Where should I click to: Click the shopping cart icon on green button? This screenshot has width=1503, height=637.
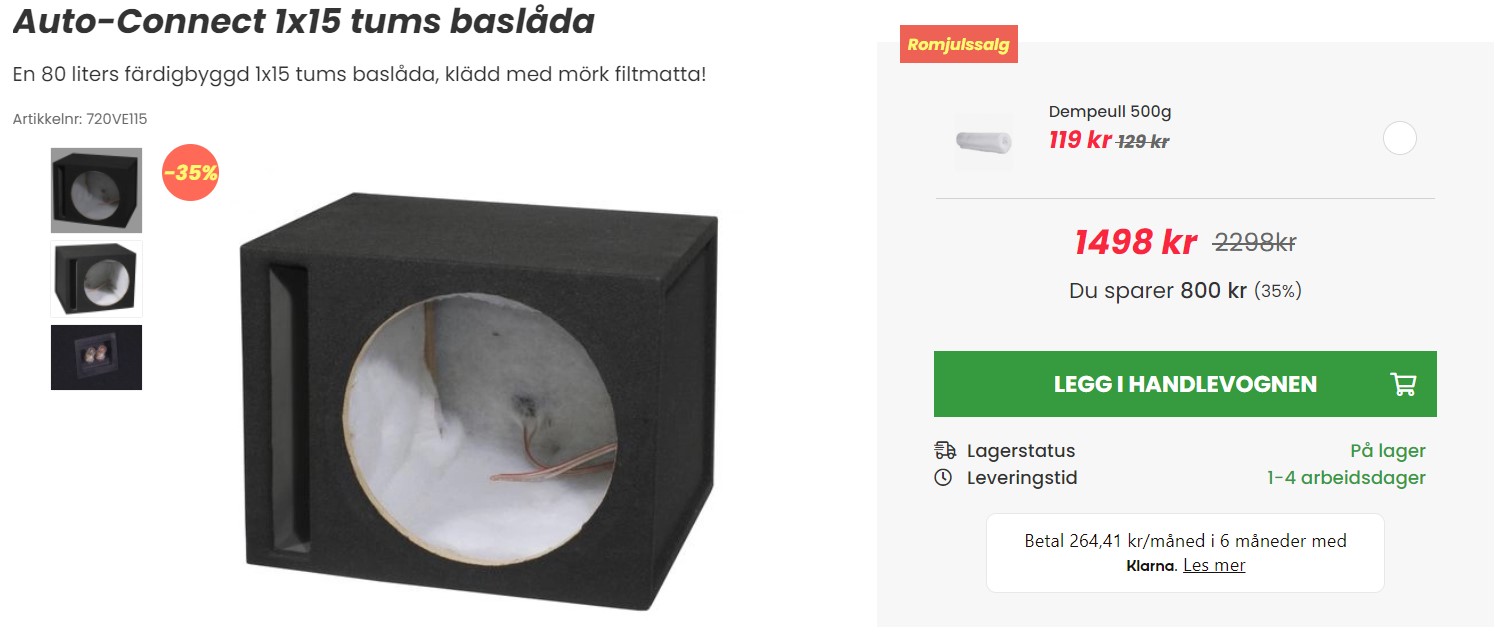[x=1403, y=384]
